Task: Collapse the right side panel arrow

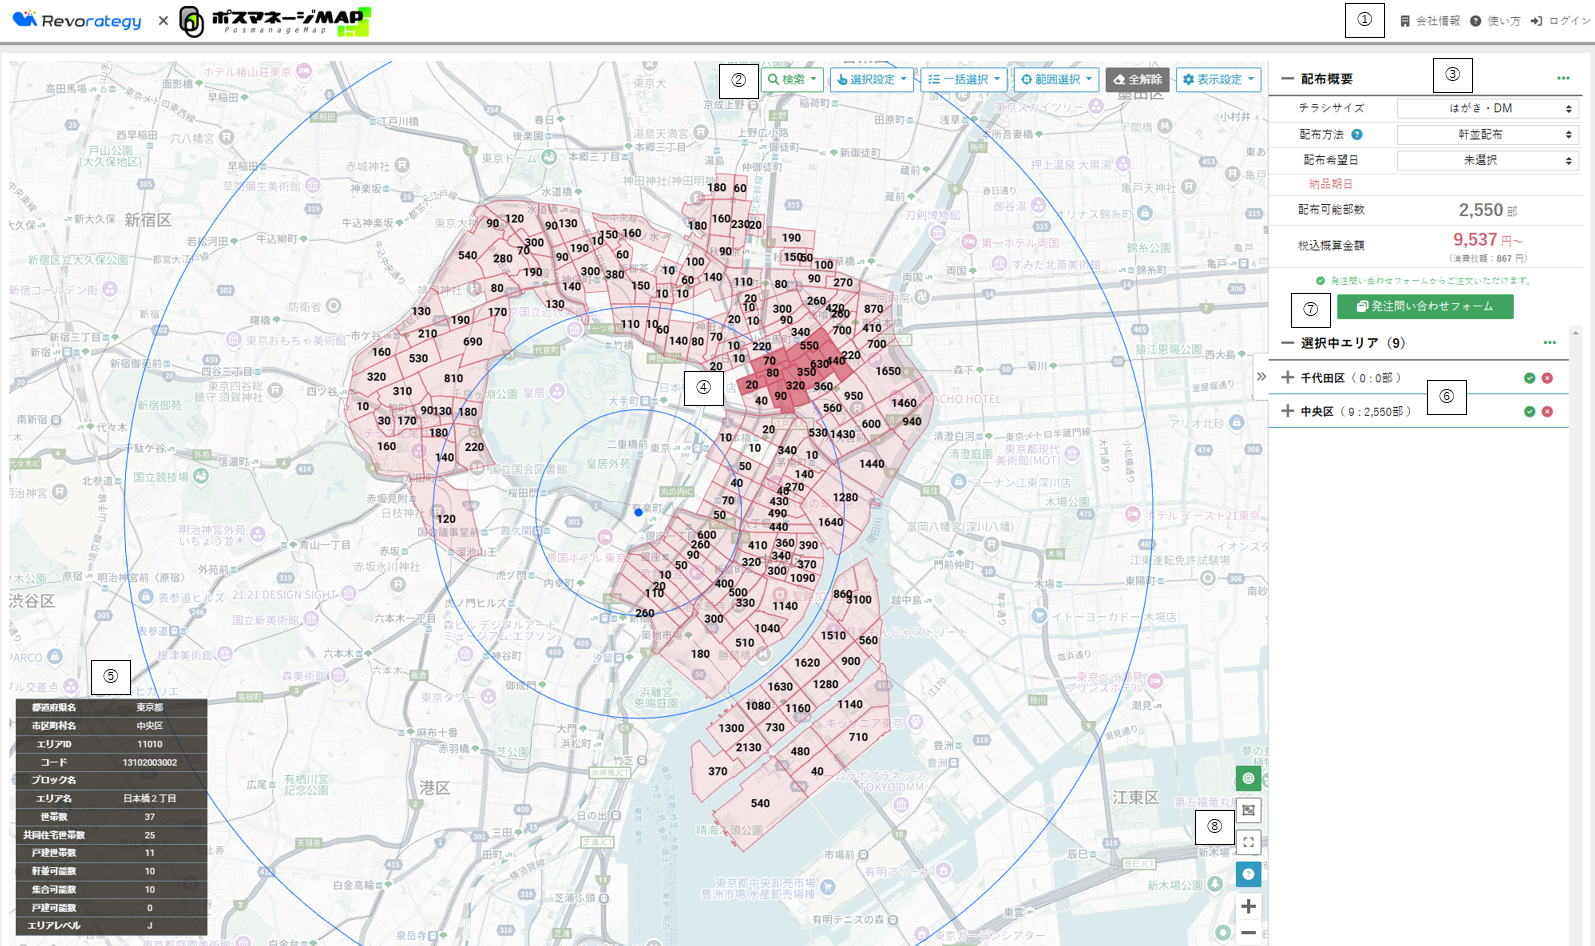Action: [1261, 377]
